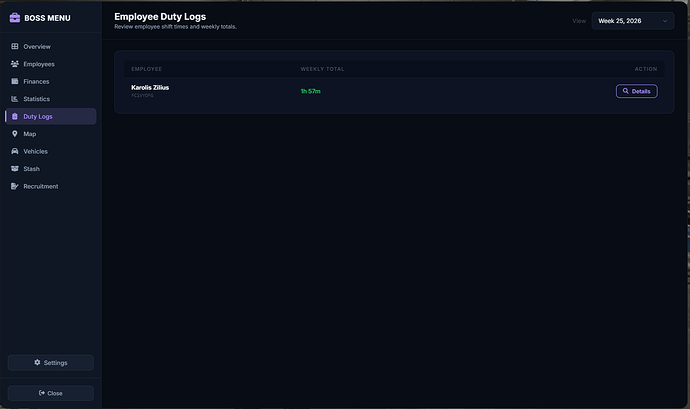Select the Finances icon in sidebar
Image resolution: width=690 pixels, height=409 pixels.
pos(15,81)
